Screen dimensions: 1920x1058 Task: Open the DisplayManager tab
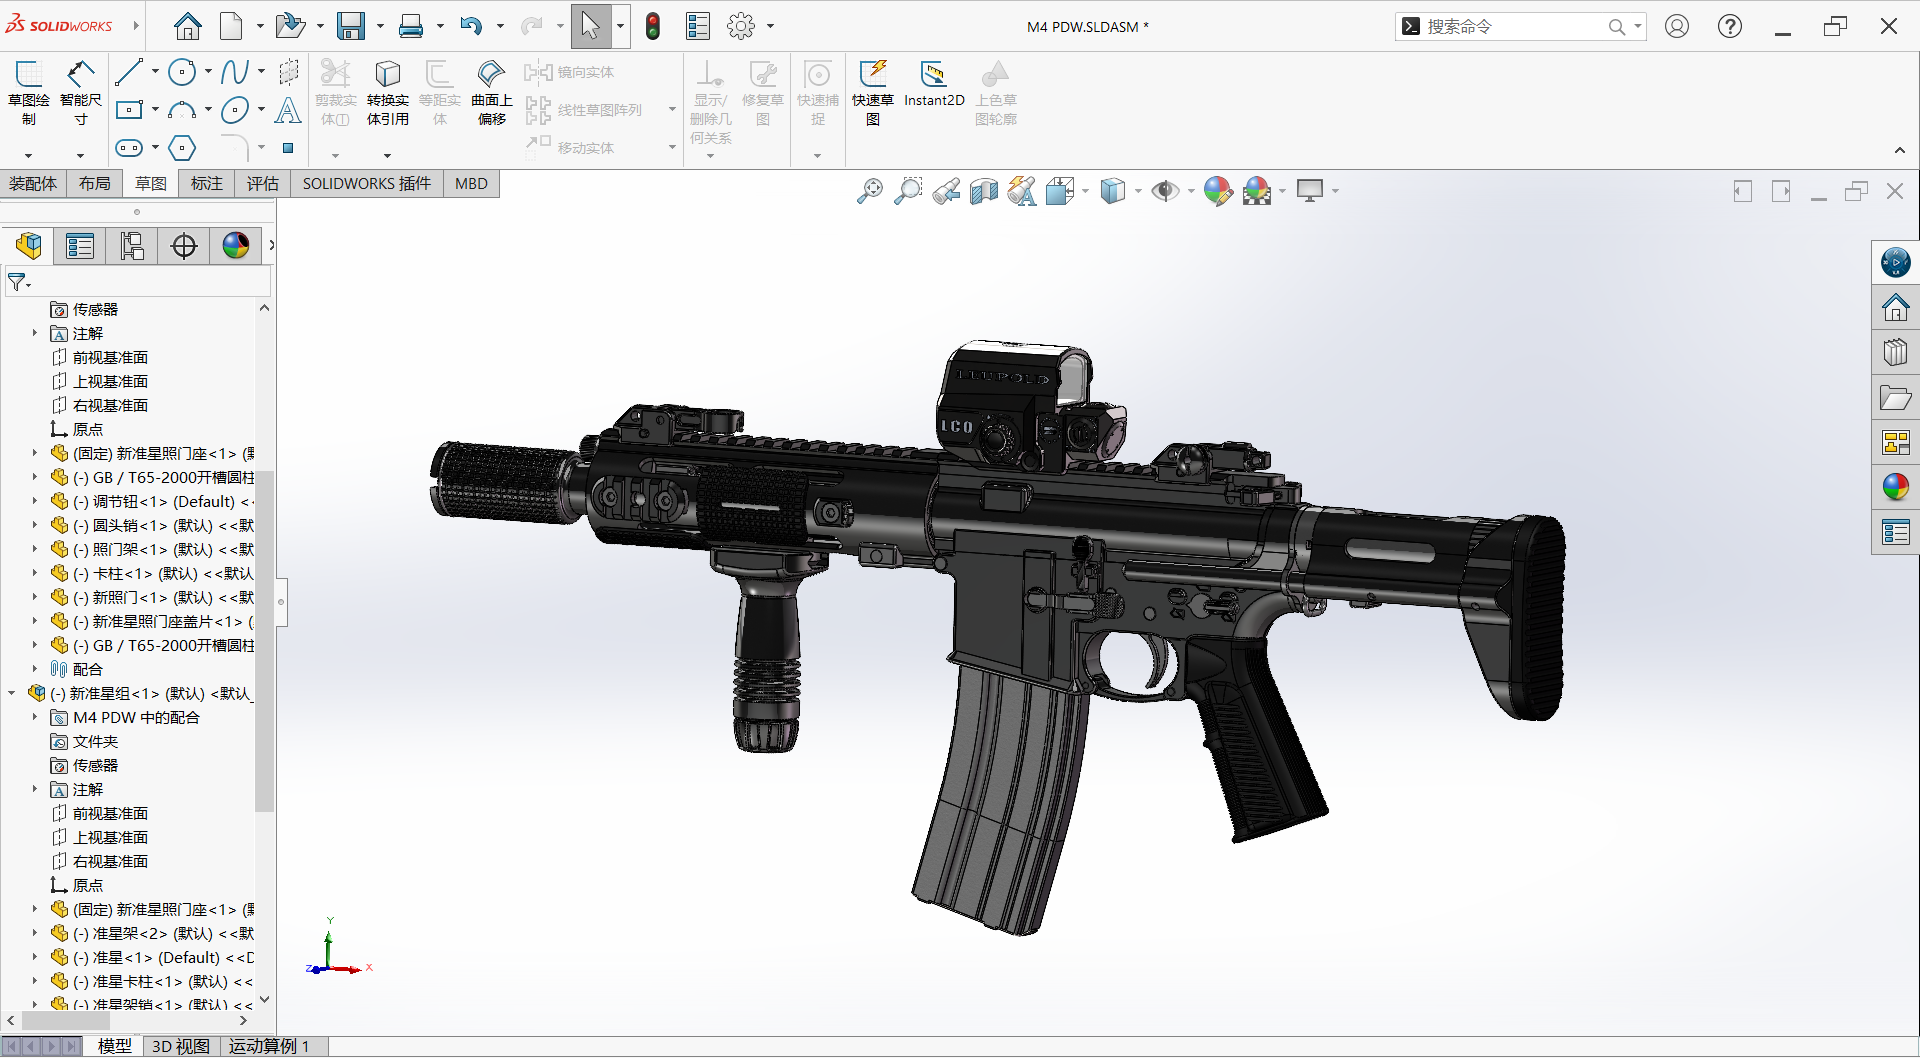click(x=236, y=246)
